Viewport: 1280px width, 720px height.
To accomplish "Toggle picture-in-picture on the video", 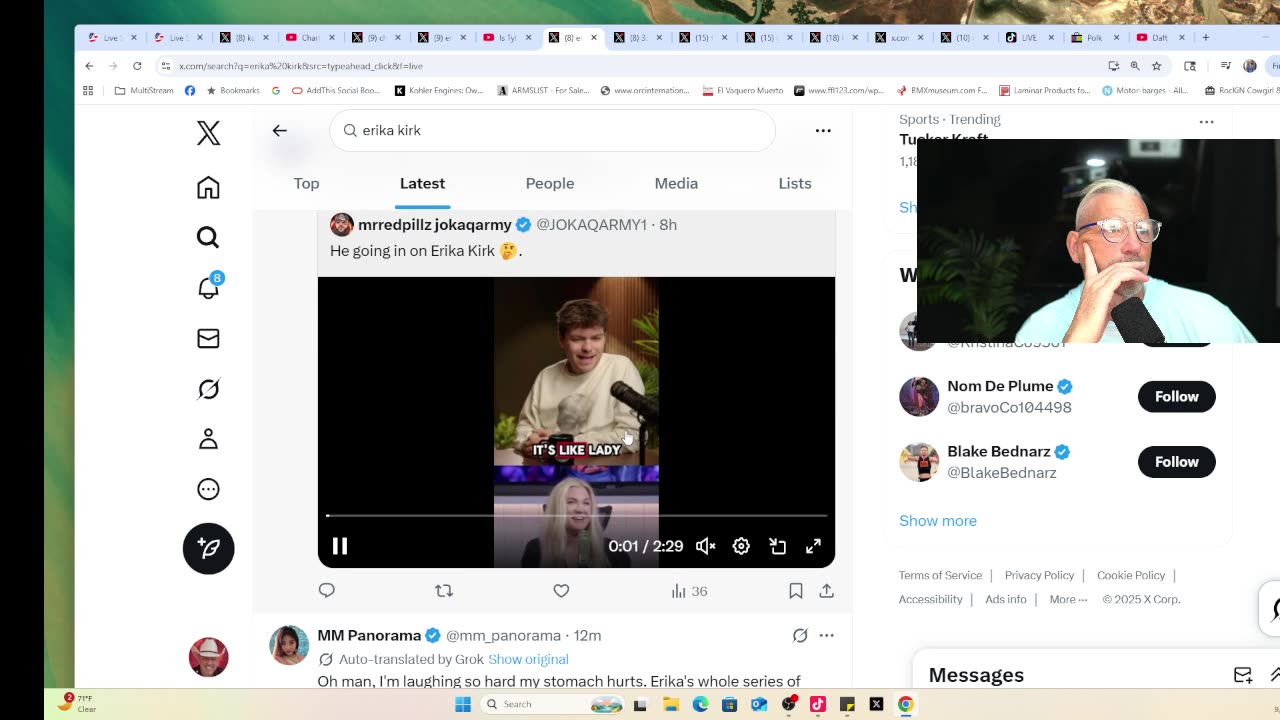I will coord(777,546).
